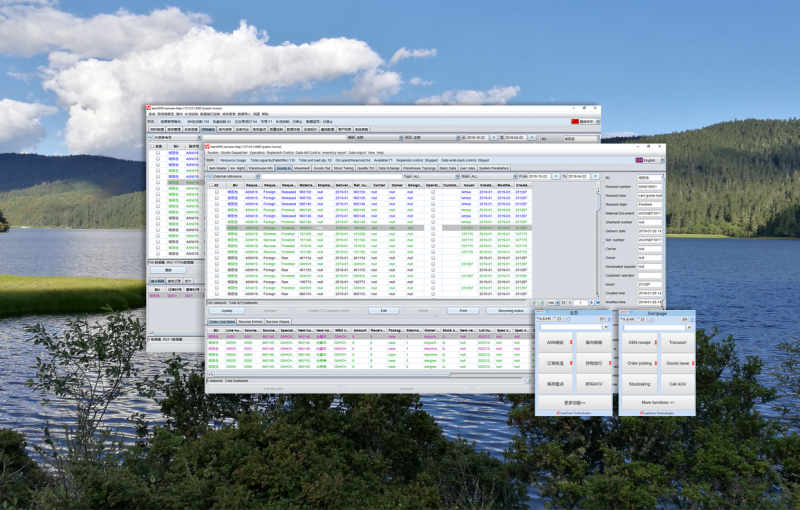Go to next page arrow icon

[x=591, y=302]
